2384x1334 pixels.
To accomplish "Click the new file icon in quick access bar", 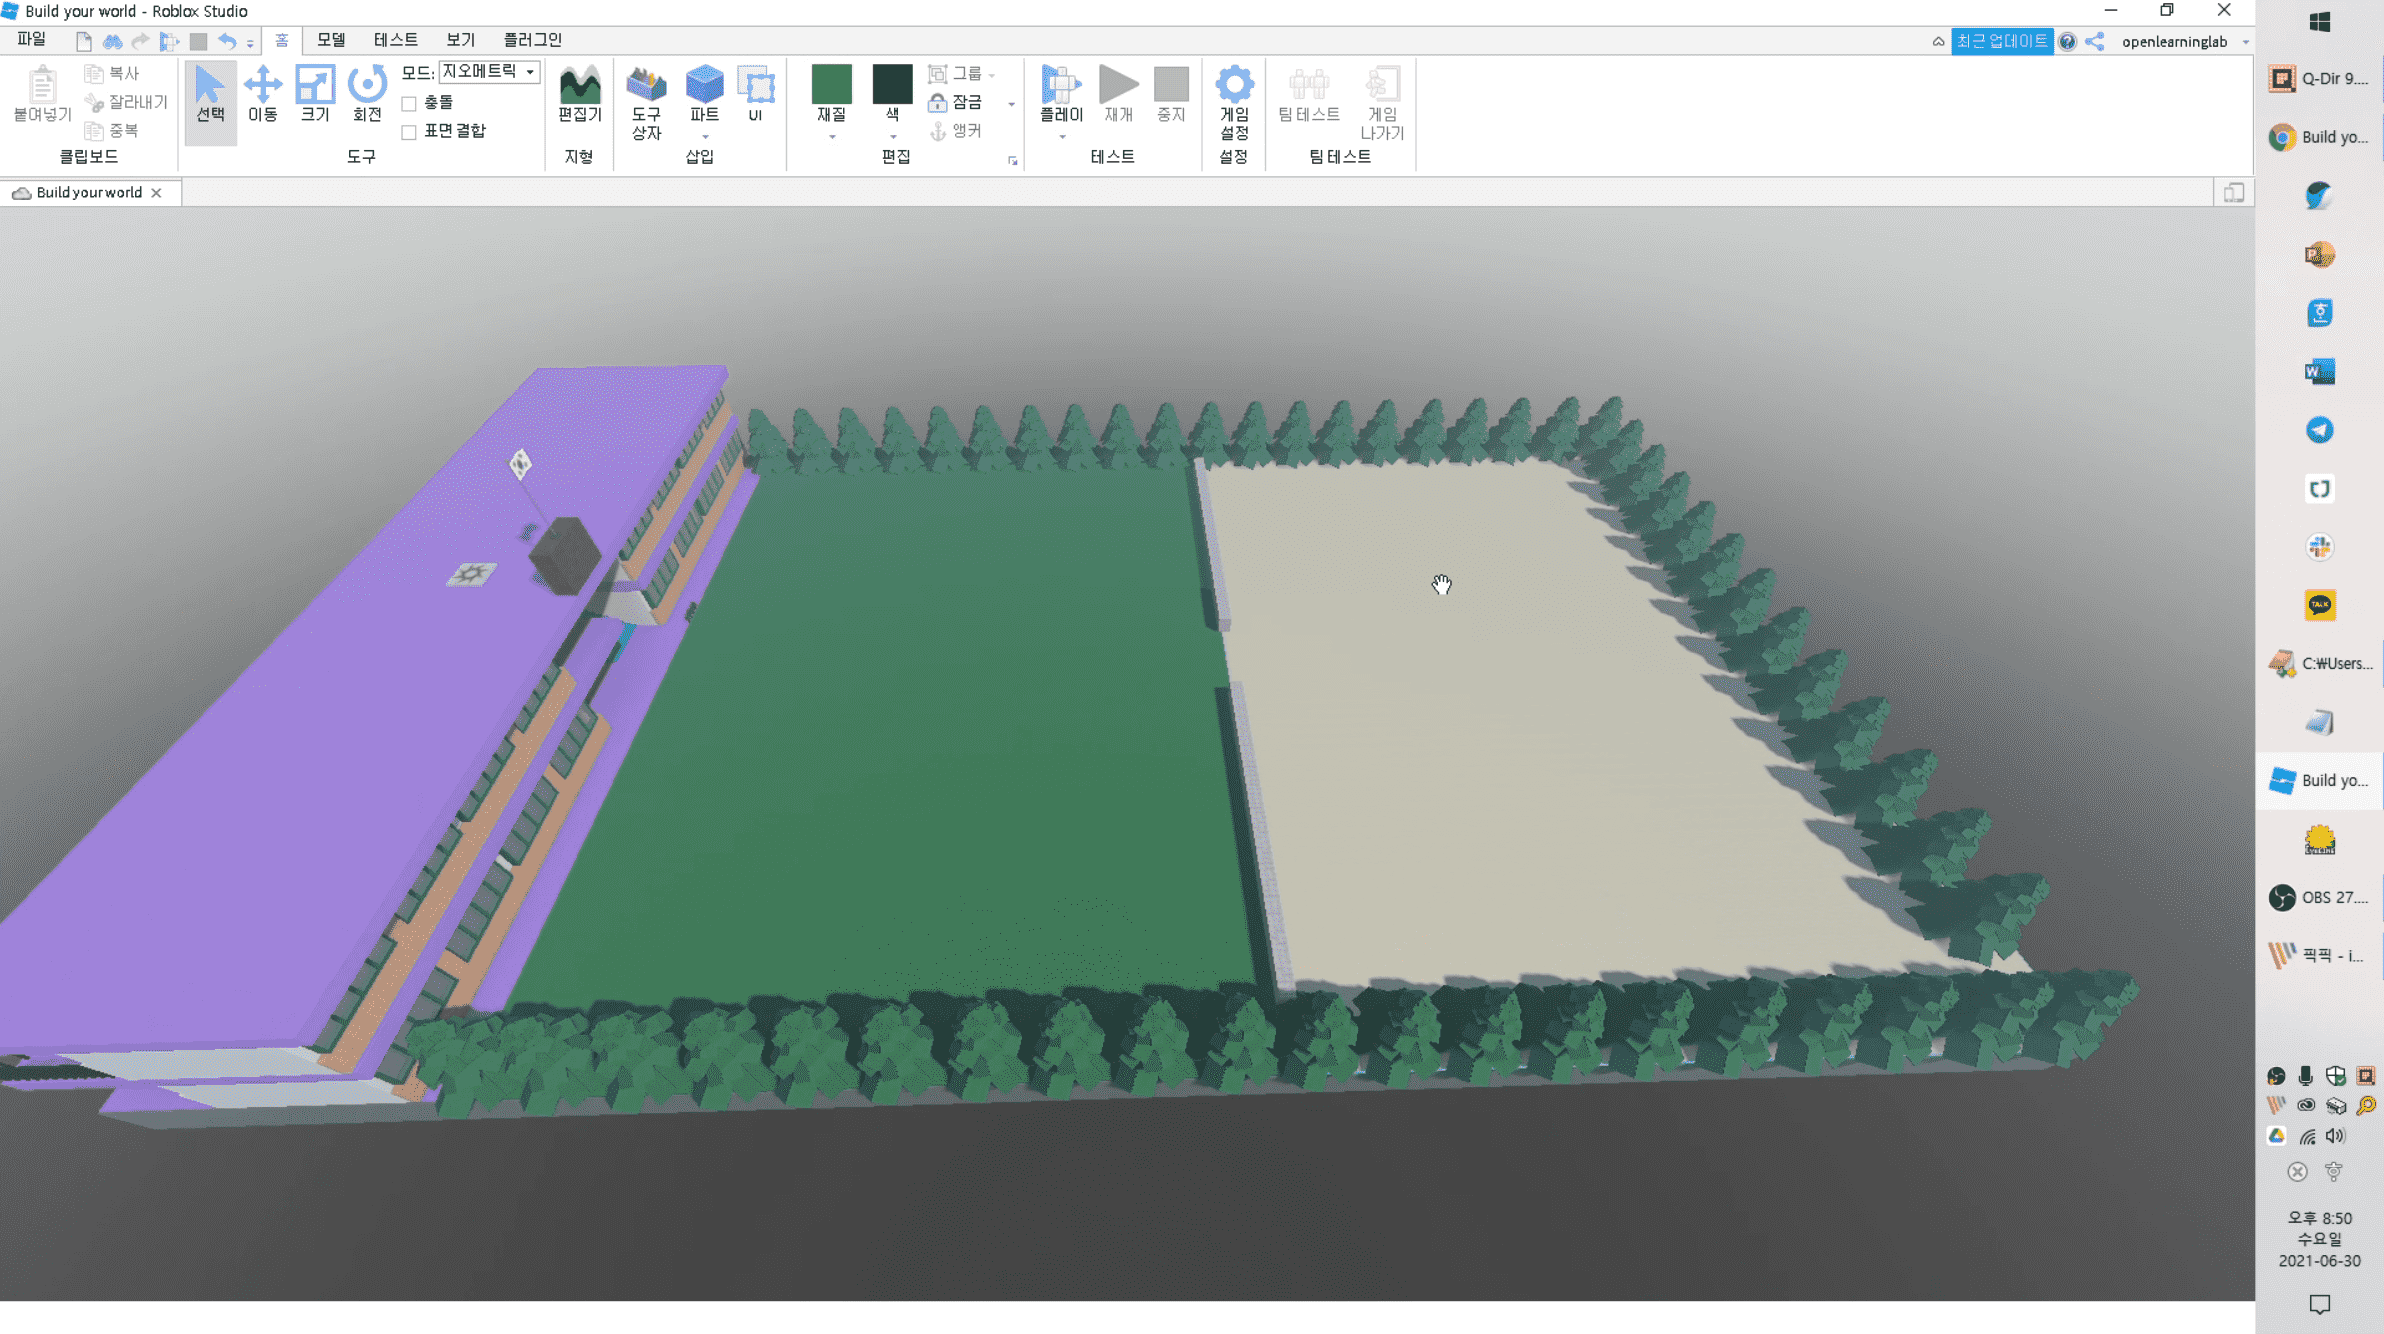I will (x=84, y=41).
